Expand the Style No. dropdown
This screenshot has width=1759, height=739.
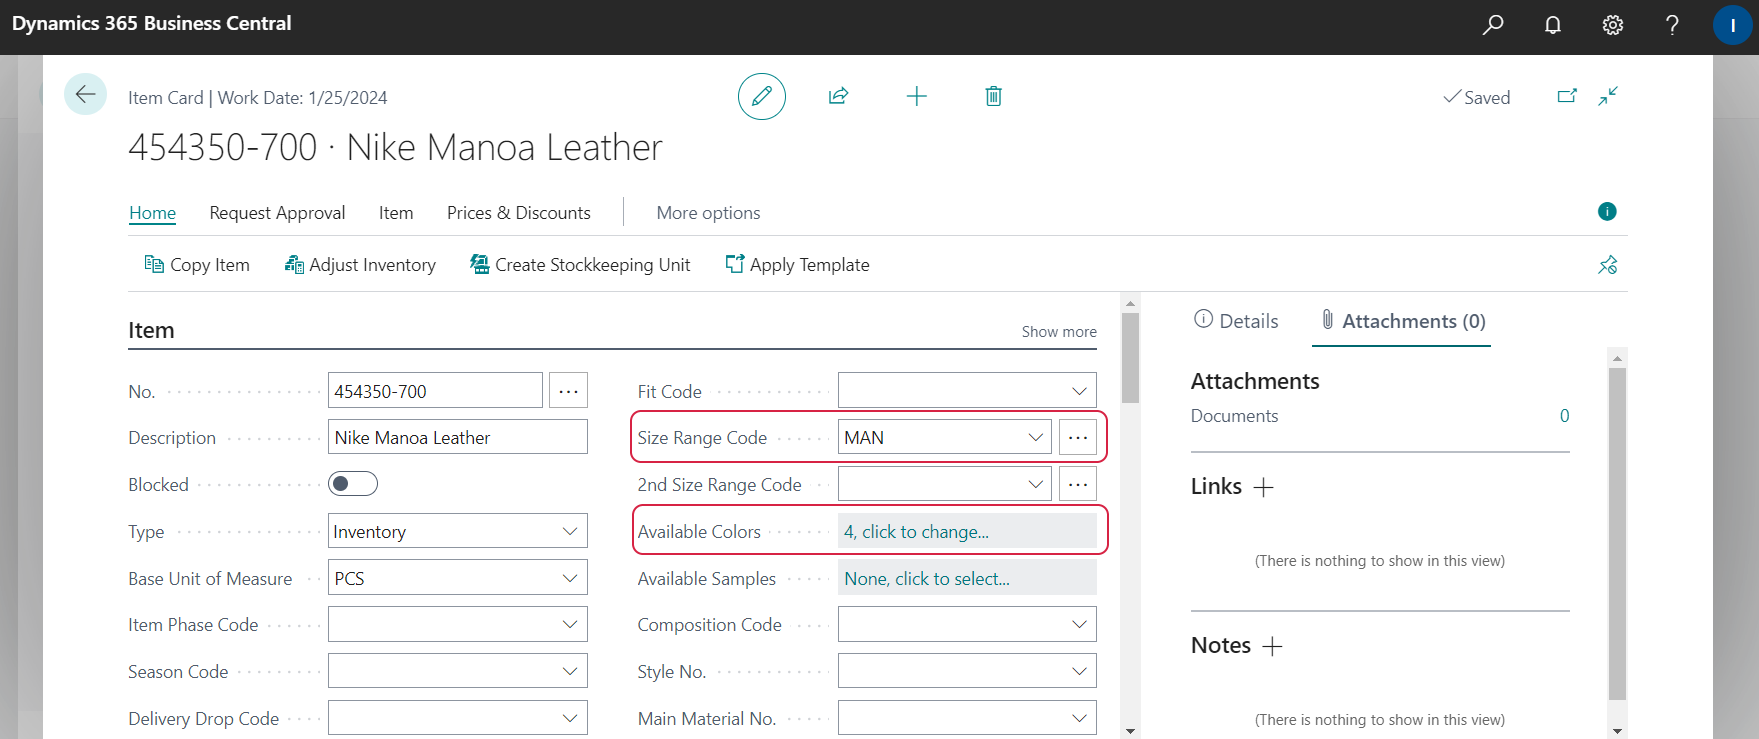click(1079, 671)
